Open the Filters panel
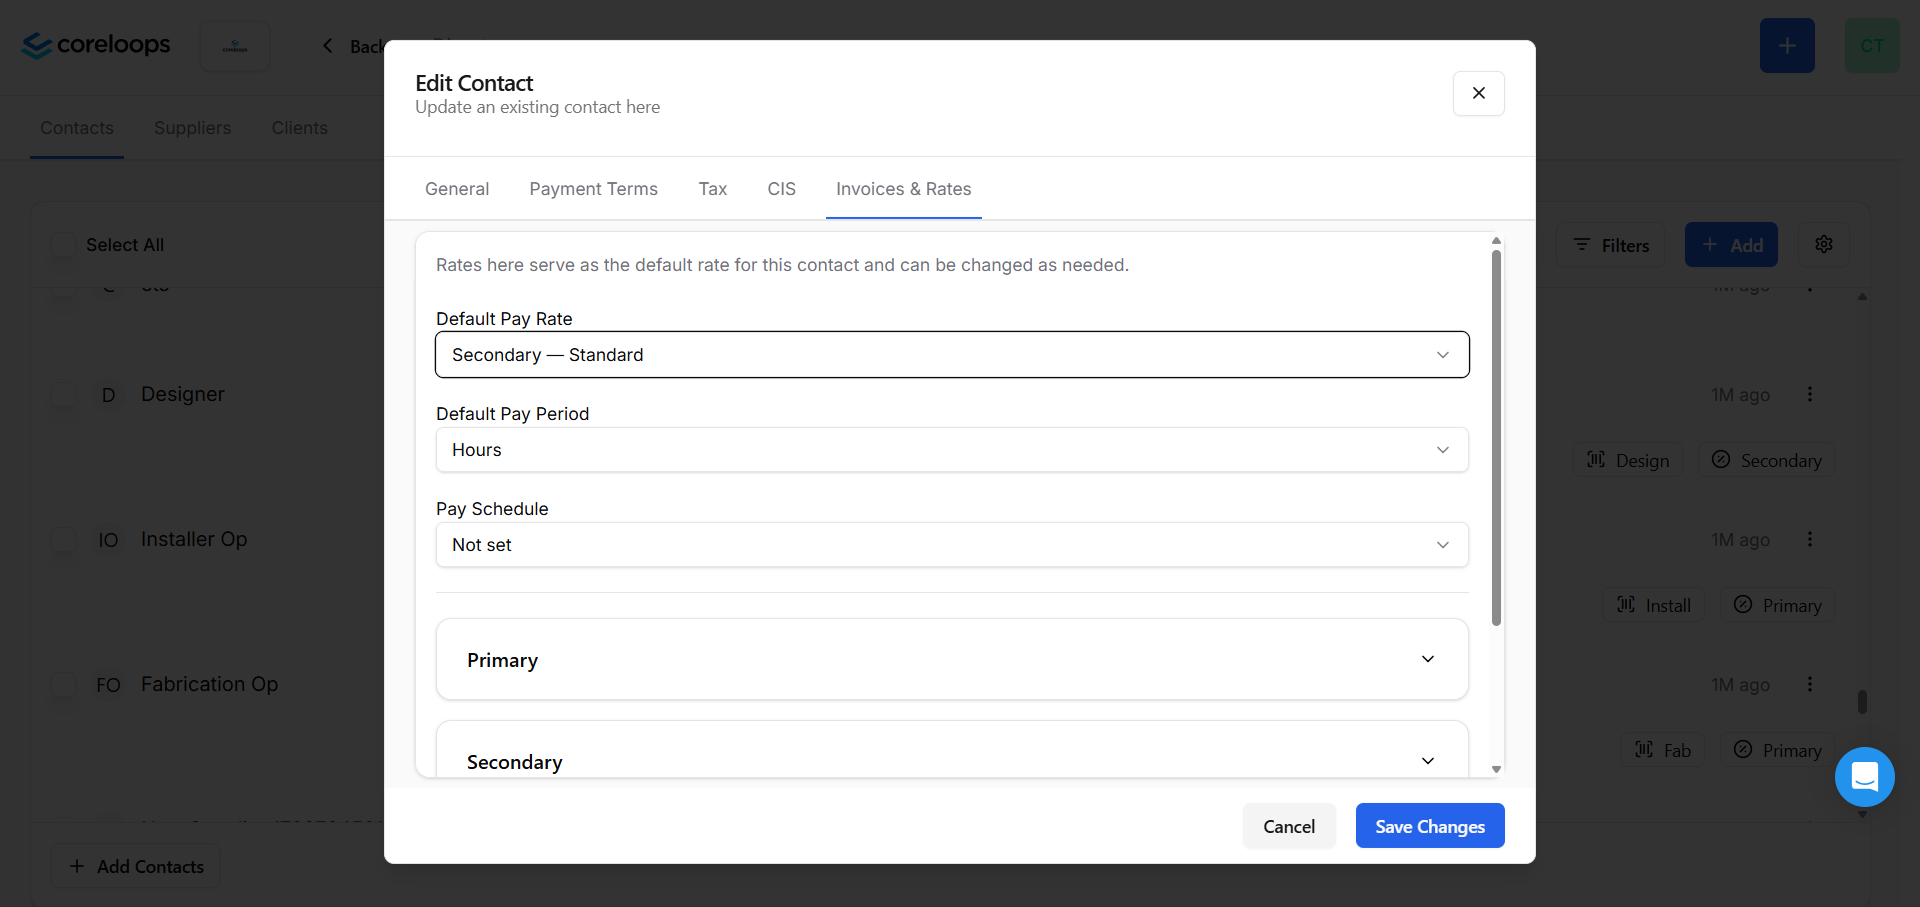The width and height of the screenshot is (1920, 907). pos(1611,245)
